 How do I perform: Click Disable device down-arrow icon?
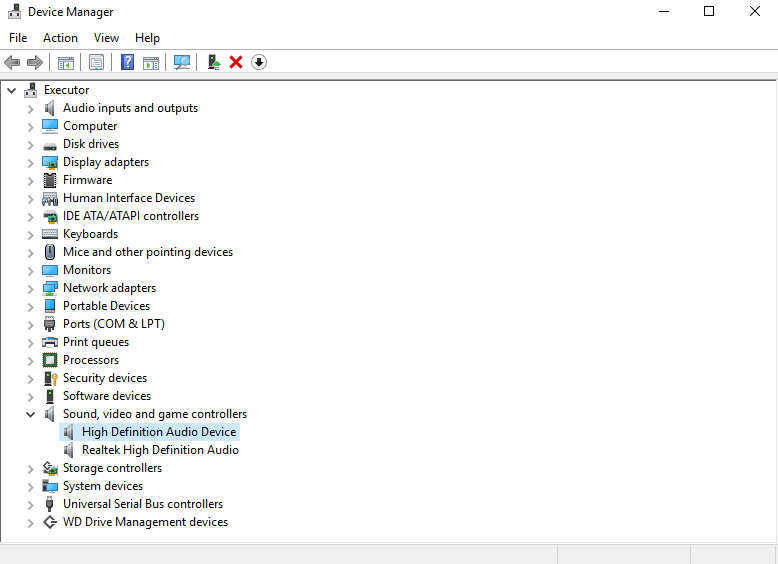259,63
